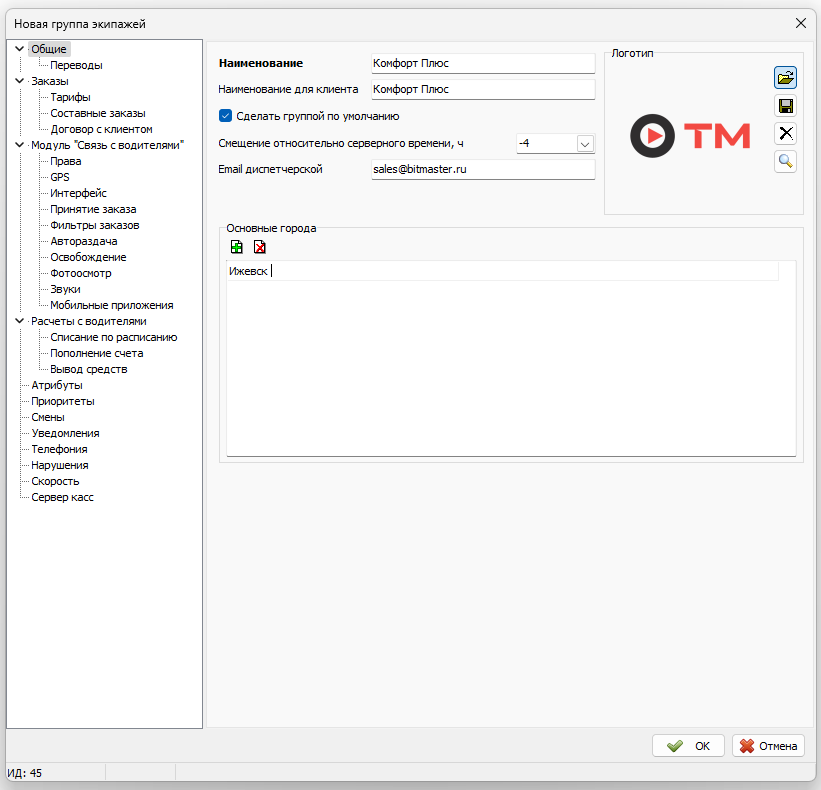Add a city with green plus icon
This screenshot has height=790, width=821.
click(236, 247)
